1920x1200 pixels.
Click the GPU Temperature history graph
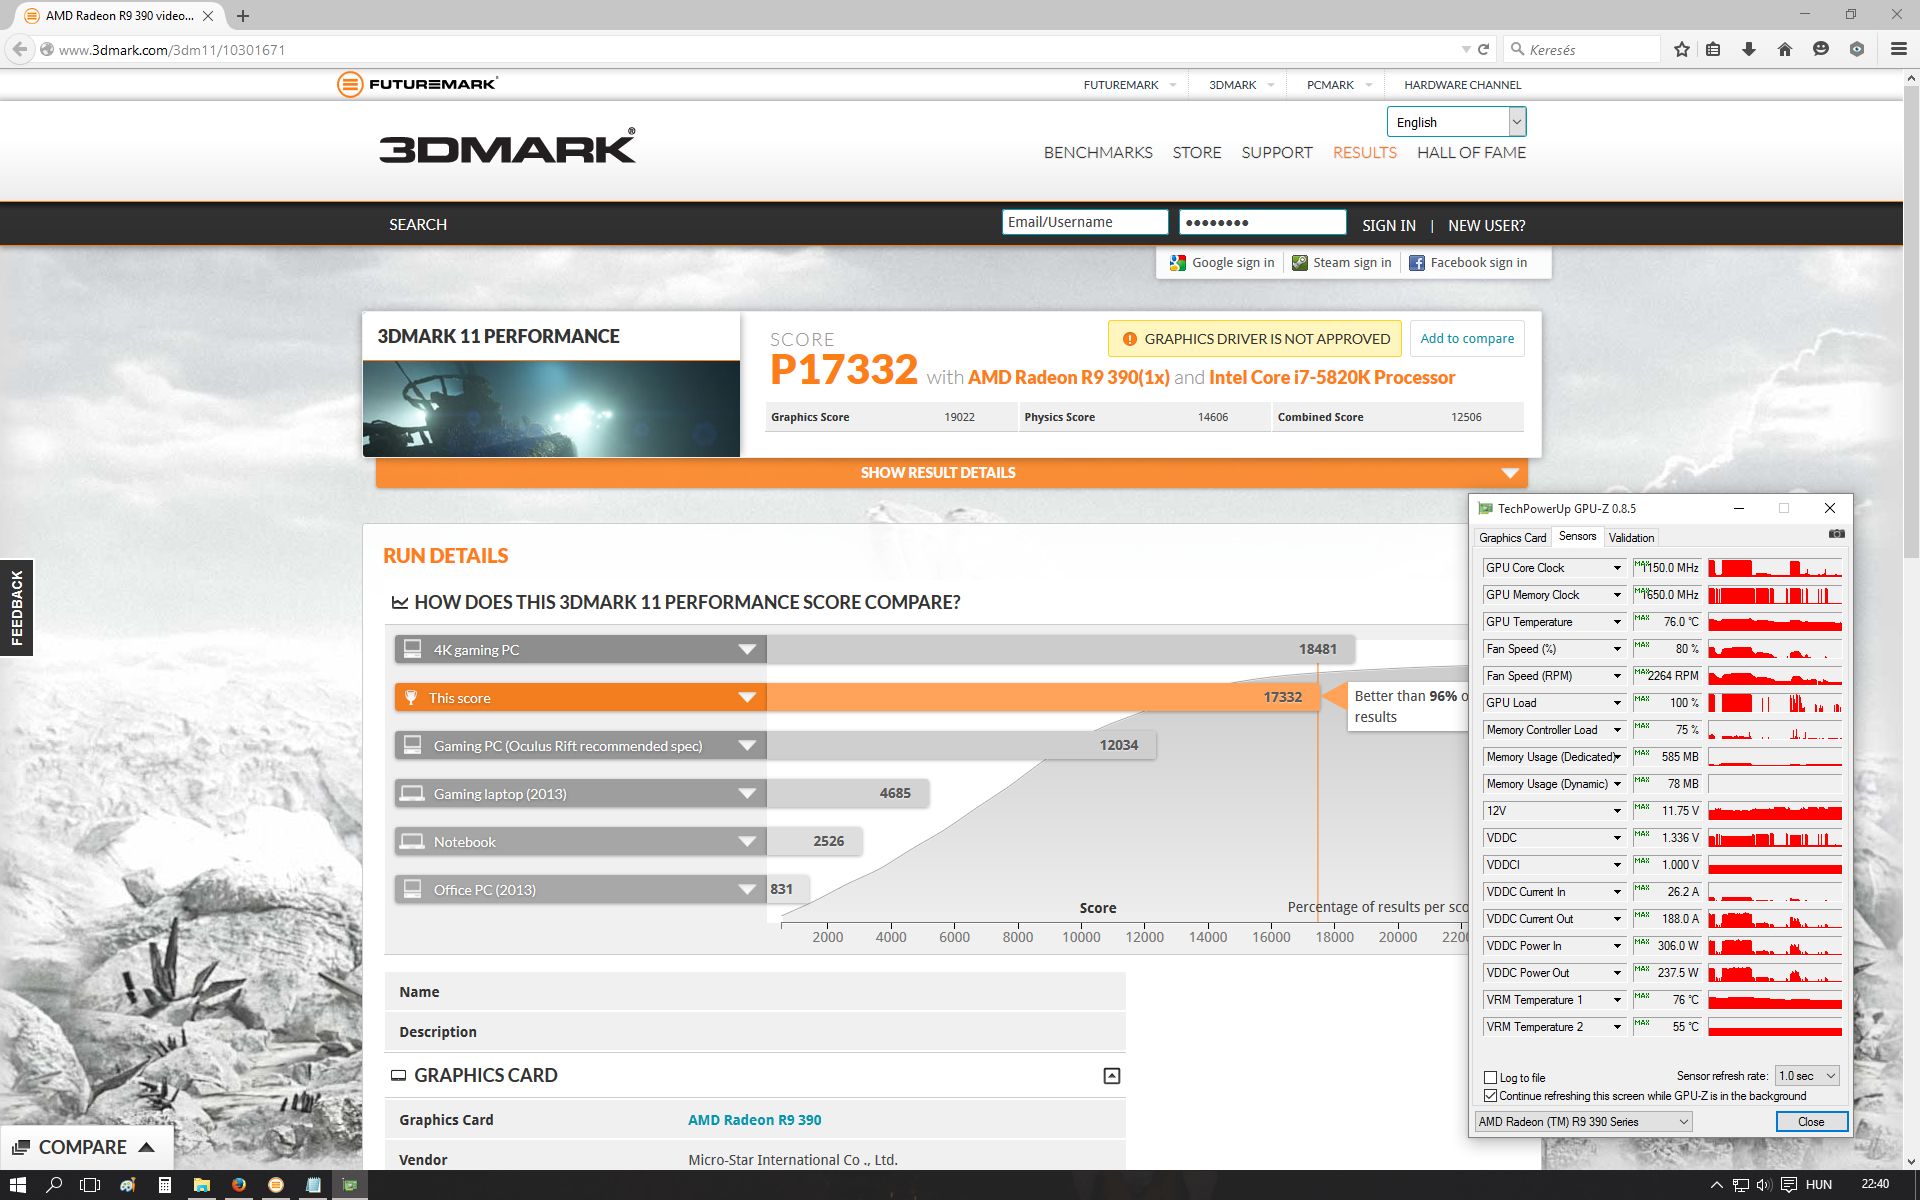click(x=1775, y=622)
